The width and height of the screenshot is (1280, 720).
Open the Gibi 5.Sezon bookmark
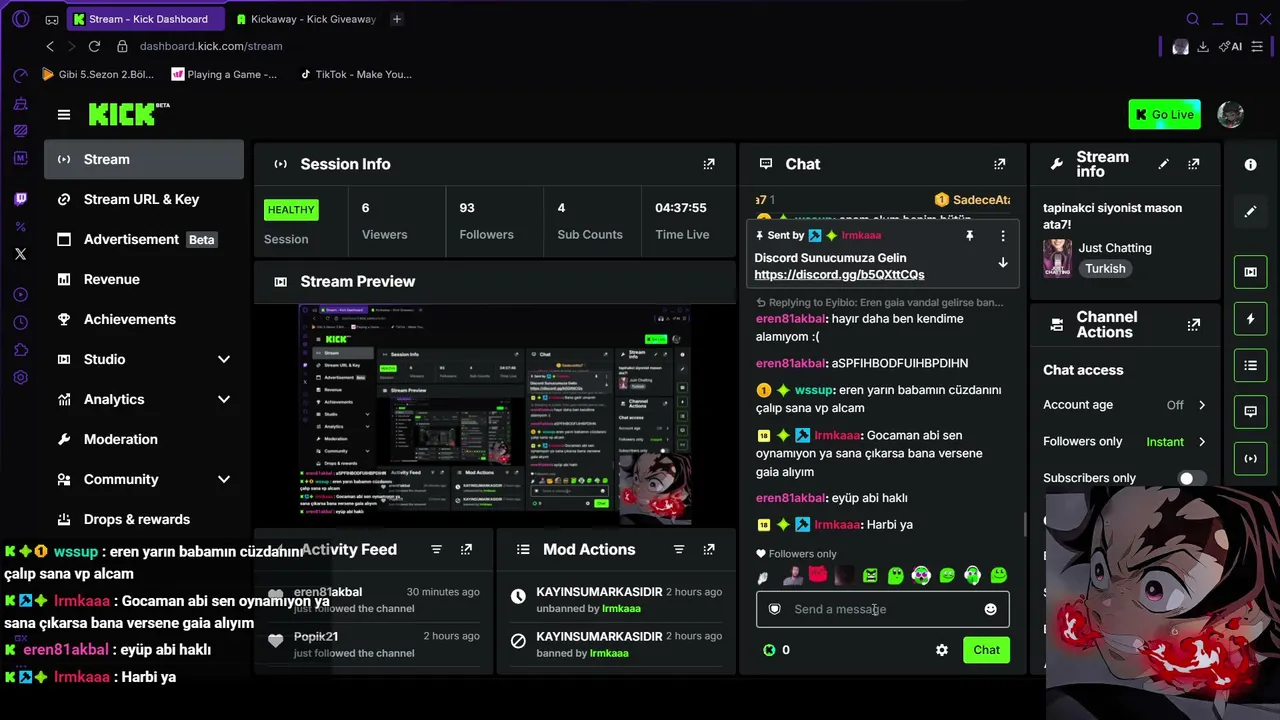(x=97, y=74)
